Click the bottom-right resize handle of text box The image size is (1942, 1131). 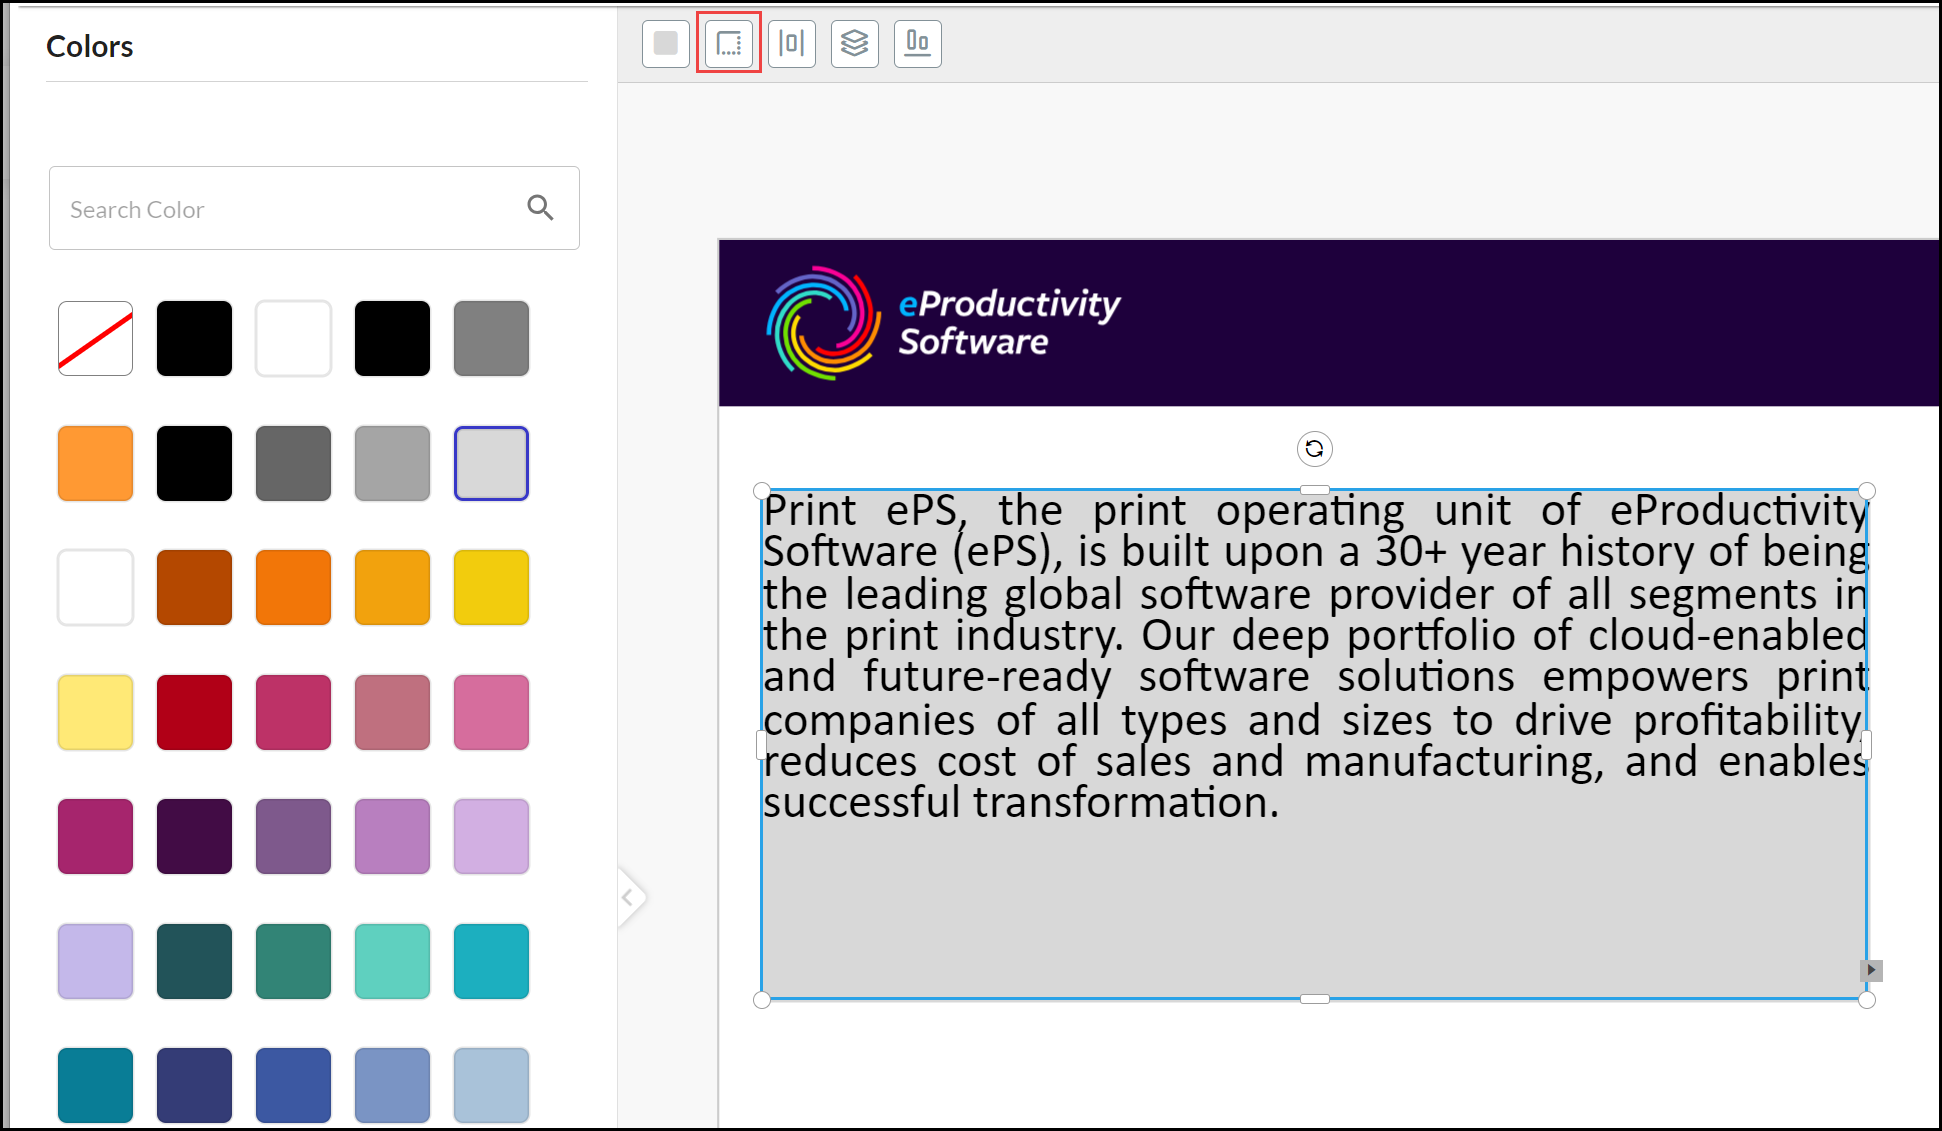[x=1867, y=1000]
